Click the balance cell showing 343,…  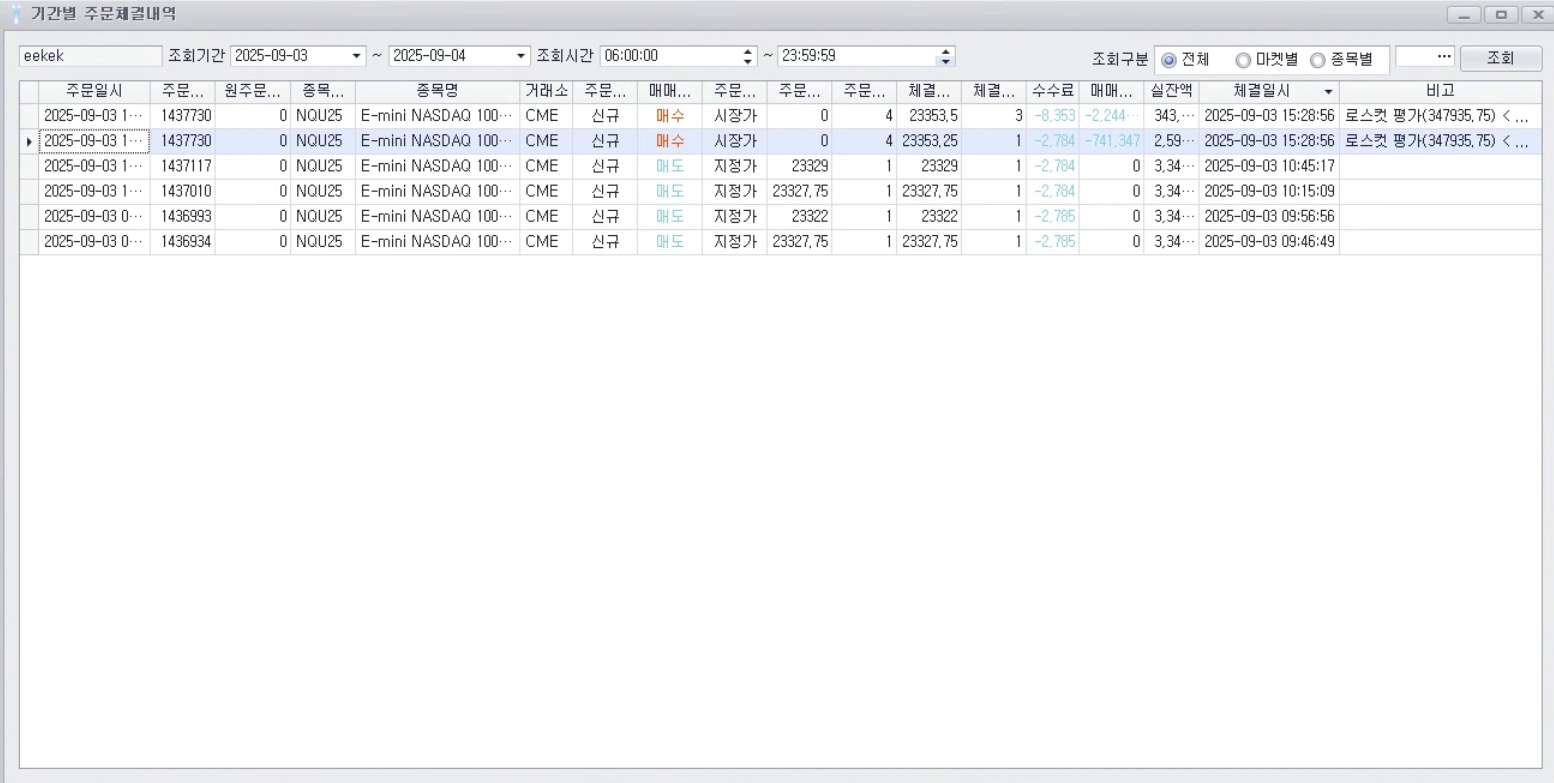pyautogui.click(x=1171, y=116)
